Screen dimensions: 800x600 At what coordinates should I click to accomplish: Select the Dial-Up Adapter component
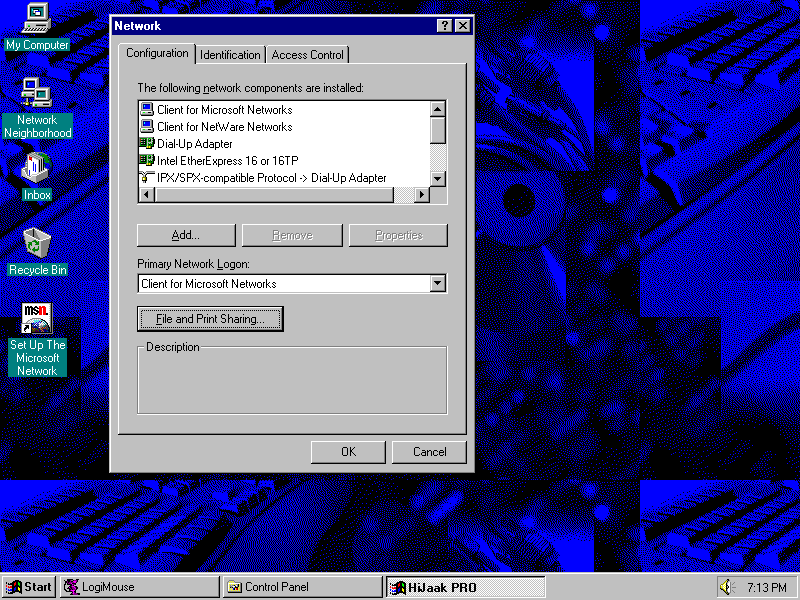[x=194, y=144]
